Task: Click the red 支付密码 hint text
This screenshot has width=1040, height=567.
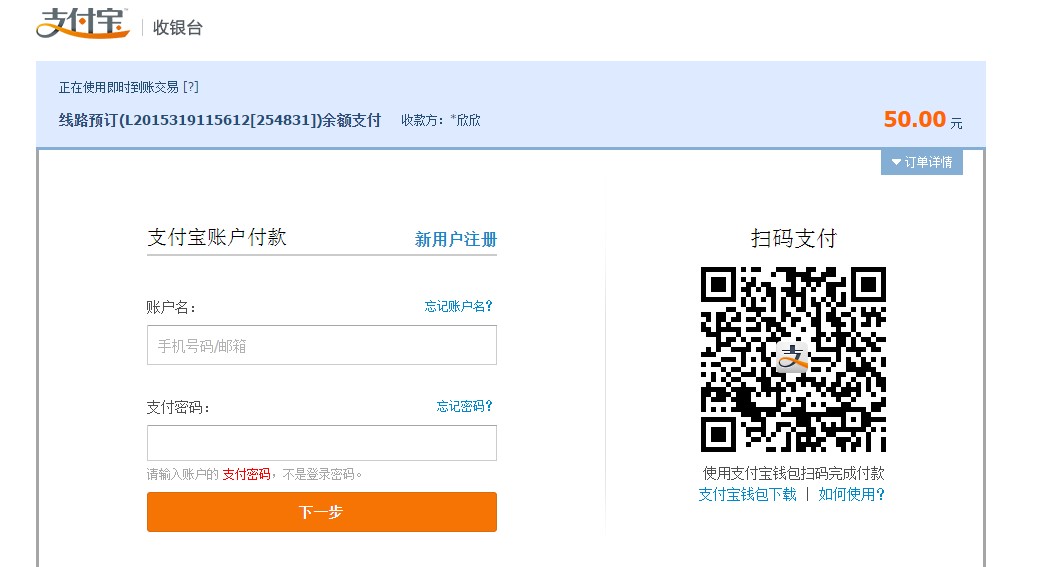Action: tap(246, 474)
